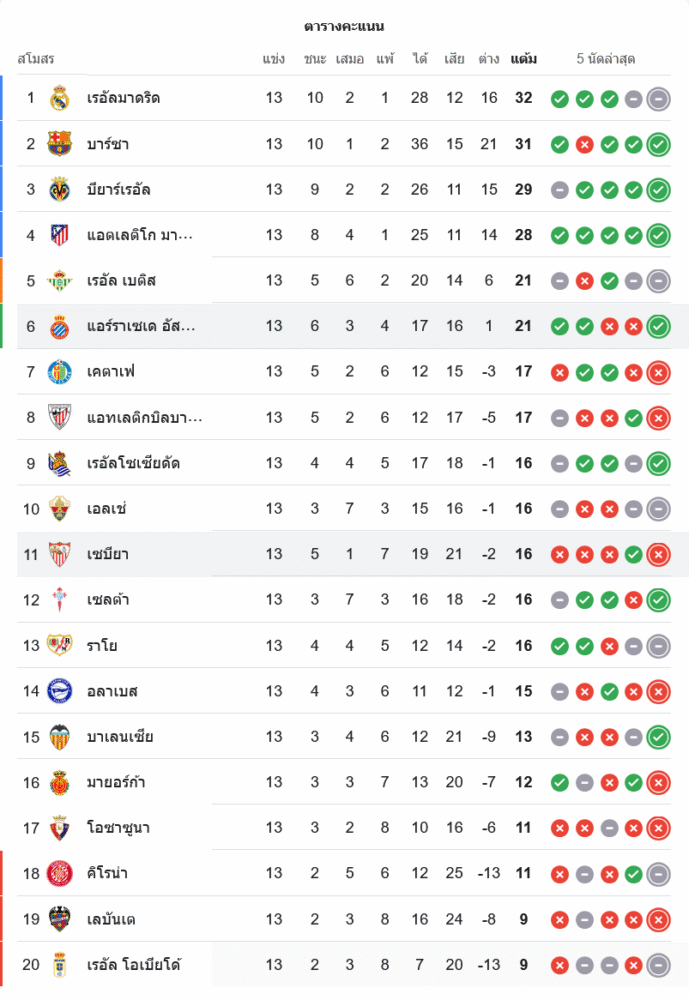Click the Real Oviedo crest icon

(59, 965)
